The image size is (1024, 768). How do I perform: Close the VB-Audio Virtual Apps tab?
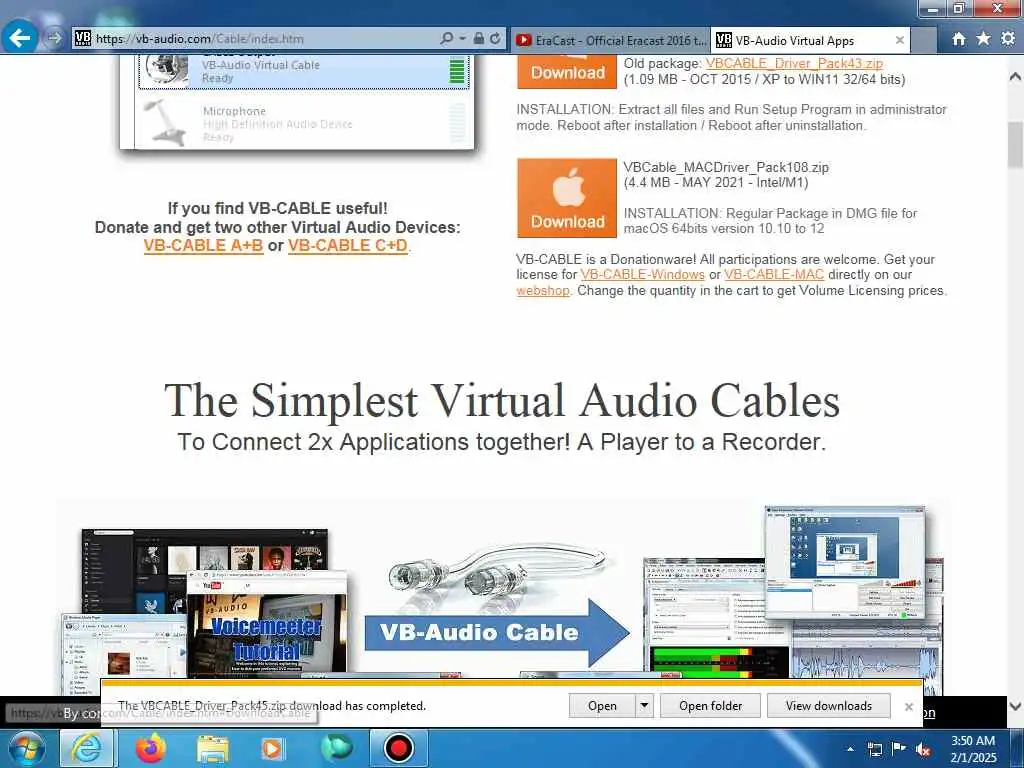tap(899, 40)
